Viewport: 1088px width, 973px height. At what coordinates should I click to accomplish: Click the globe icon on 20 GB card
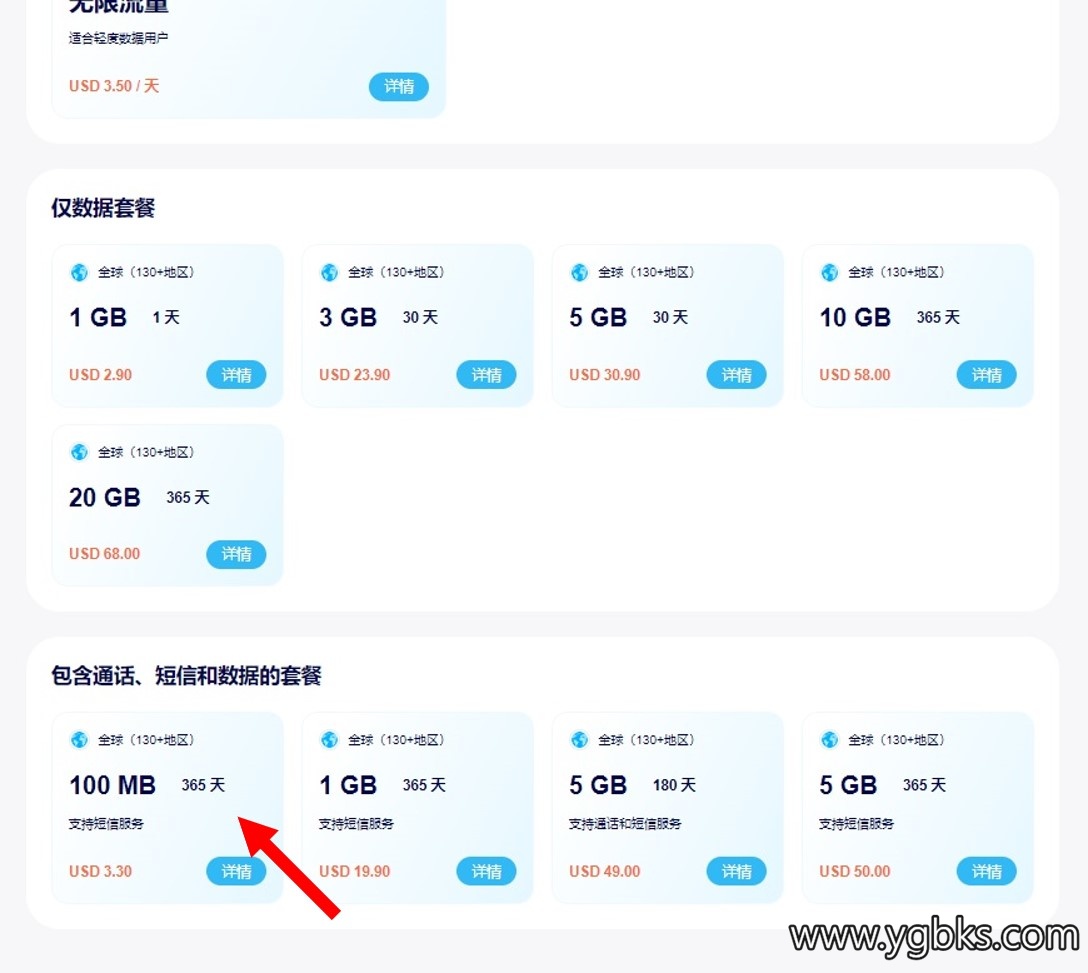pos(79,452)
